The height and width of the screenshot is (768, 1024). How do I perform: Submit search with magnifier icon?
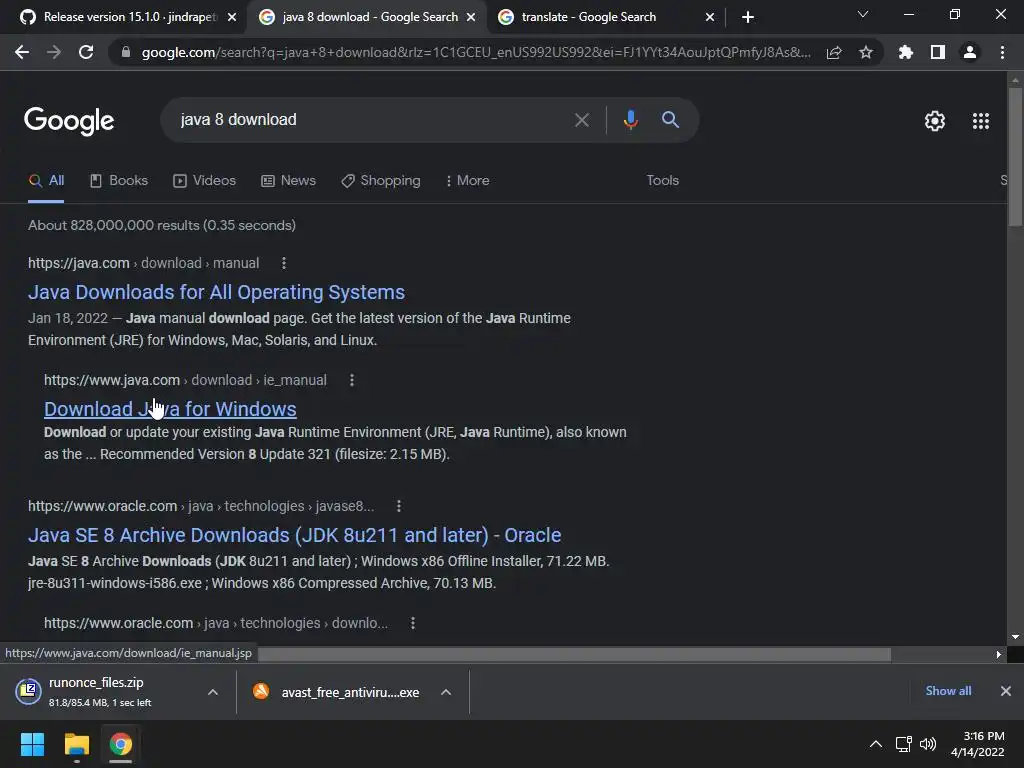coord(671,120)
